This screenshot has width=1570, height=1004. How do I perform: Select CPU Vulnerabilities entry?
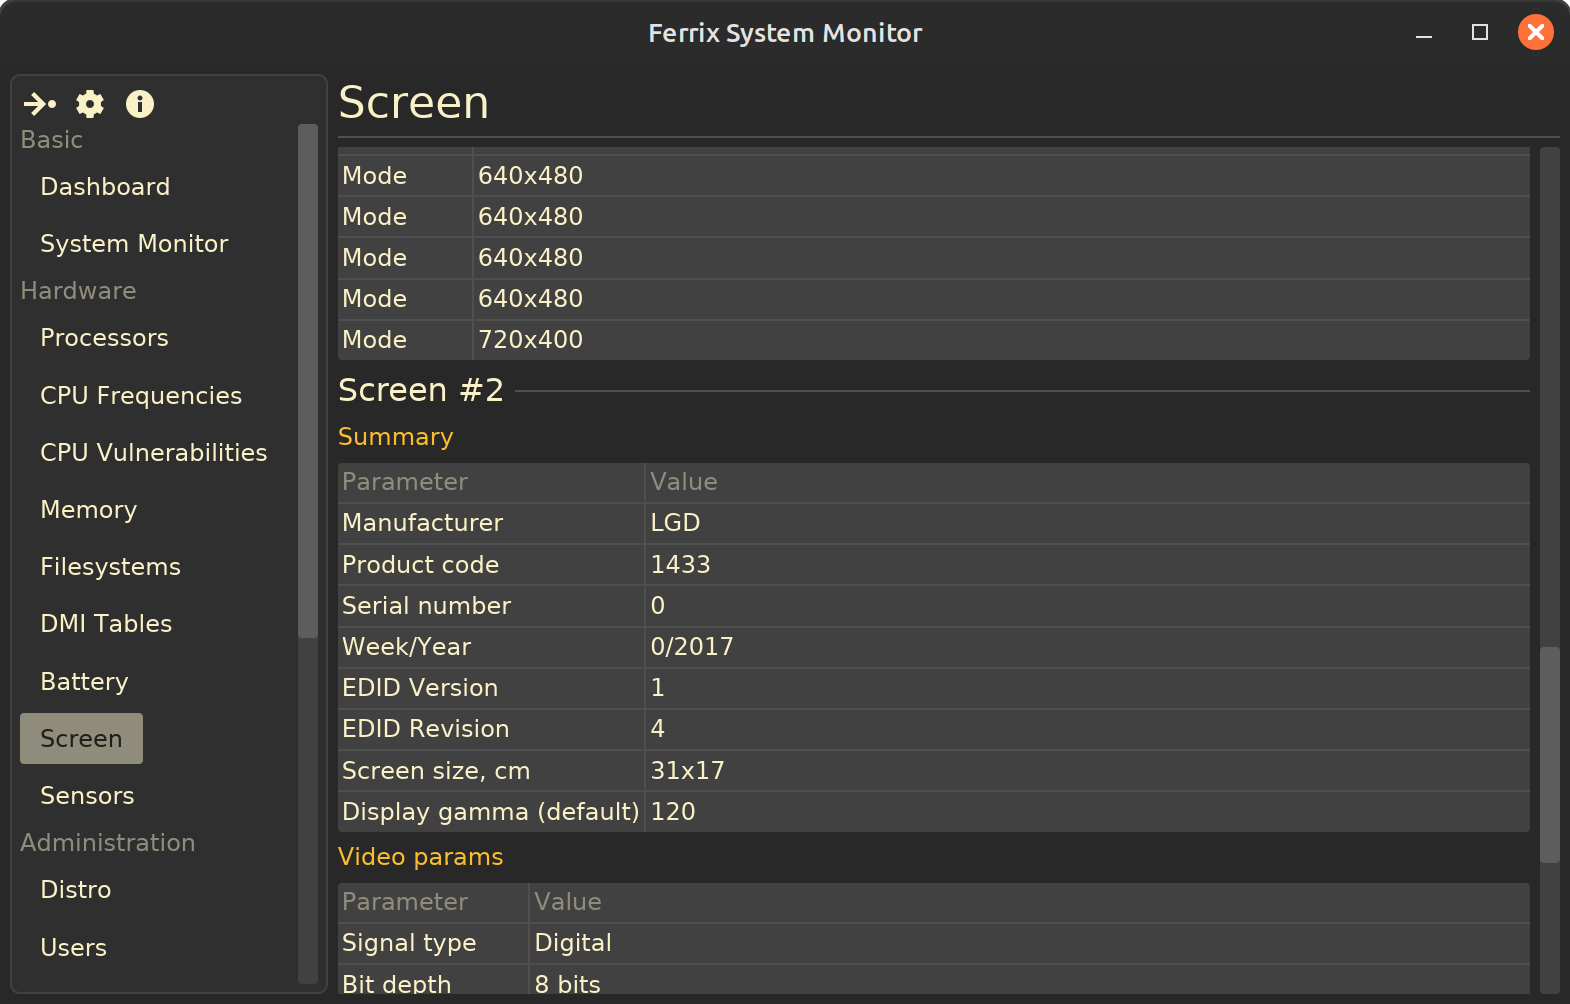pyautogui.click(x=153, y=453)
